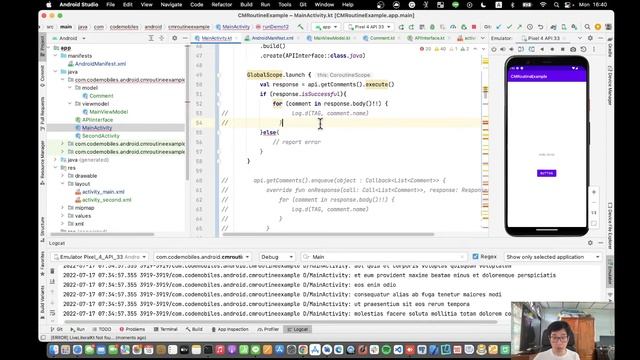The image size is (640, 360).
Task: Open Finder from the Dock
Action: [54, 349]
